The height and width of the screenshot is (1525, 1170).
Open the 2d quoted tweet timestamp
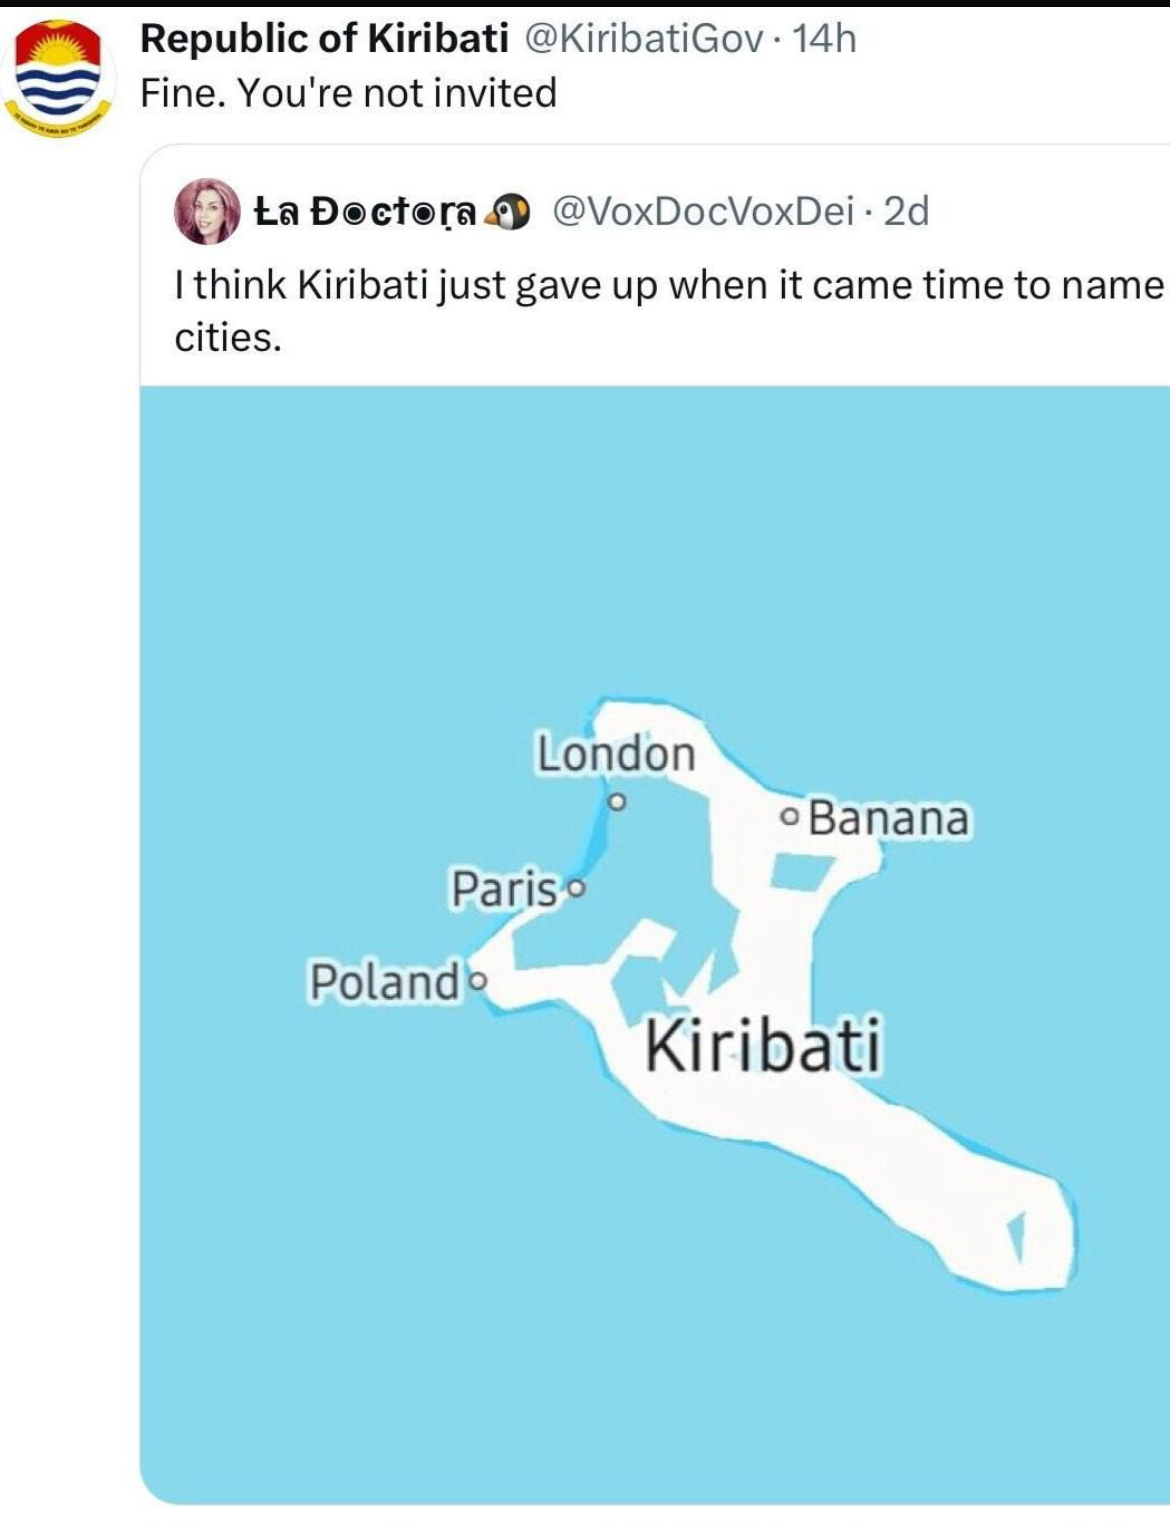(906, 211)
